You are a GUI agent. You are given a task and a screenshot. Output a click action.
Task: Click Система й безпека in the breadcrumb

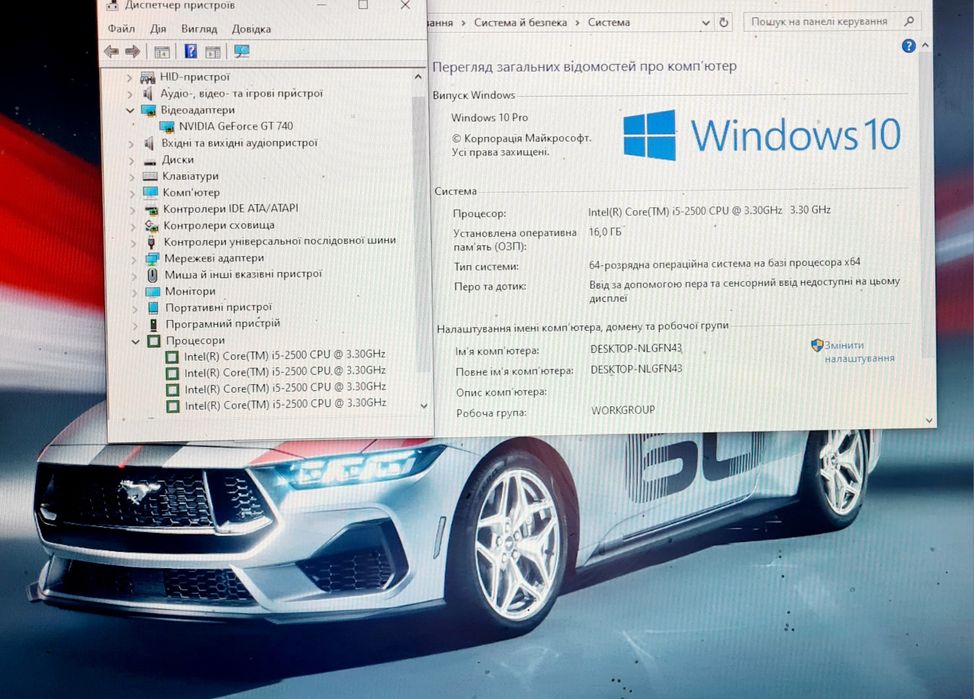click(520, 22)
